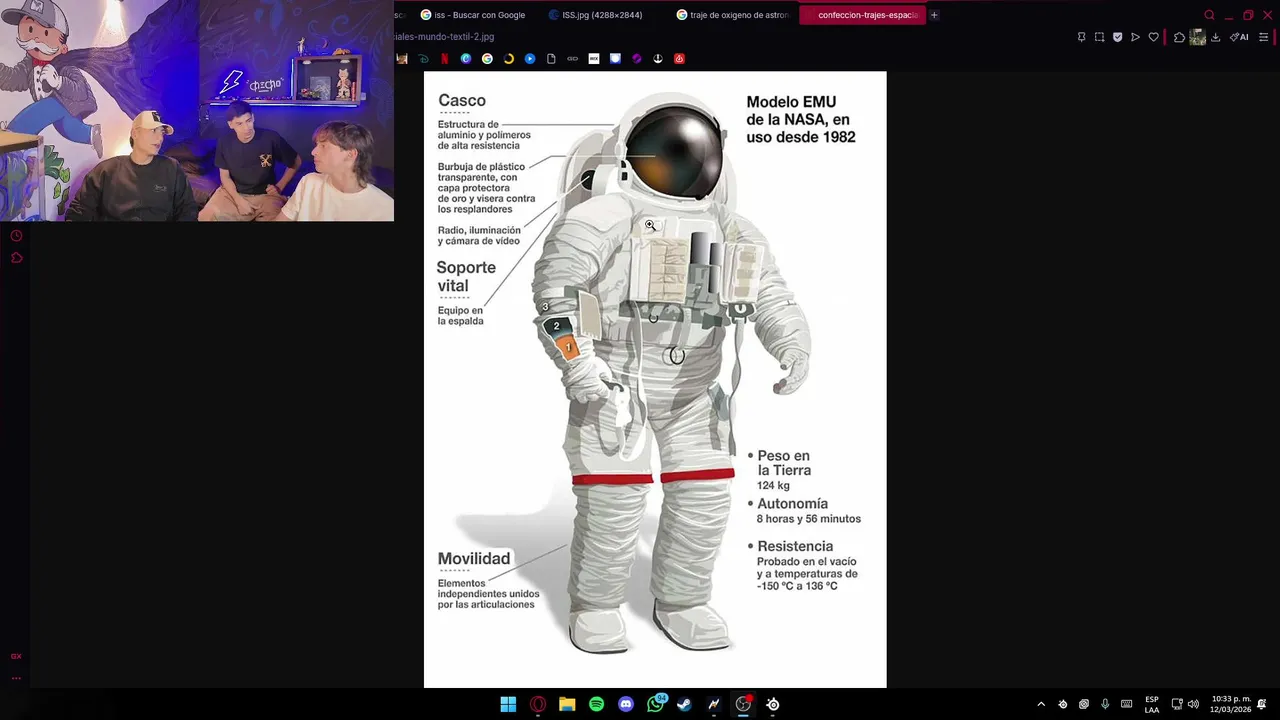This screenshot has height=720, width=1280.
Task: Open File Explorer from the taskbar
Action: point(567,704)
